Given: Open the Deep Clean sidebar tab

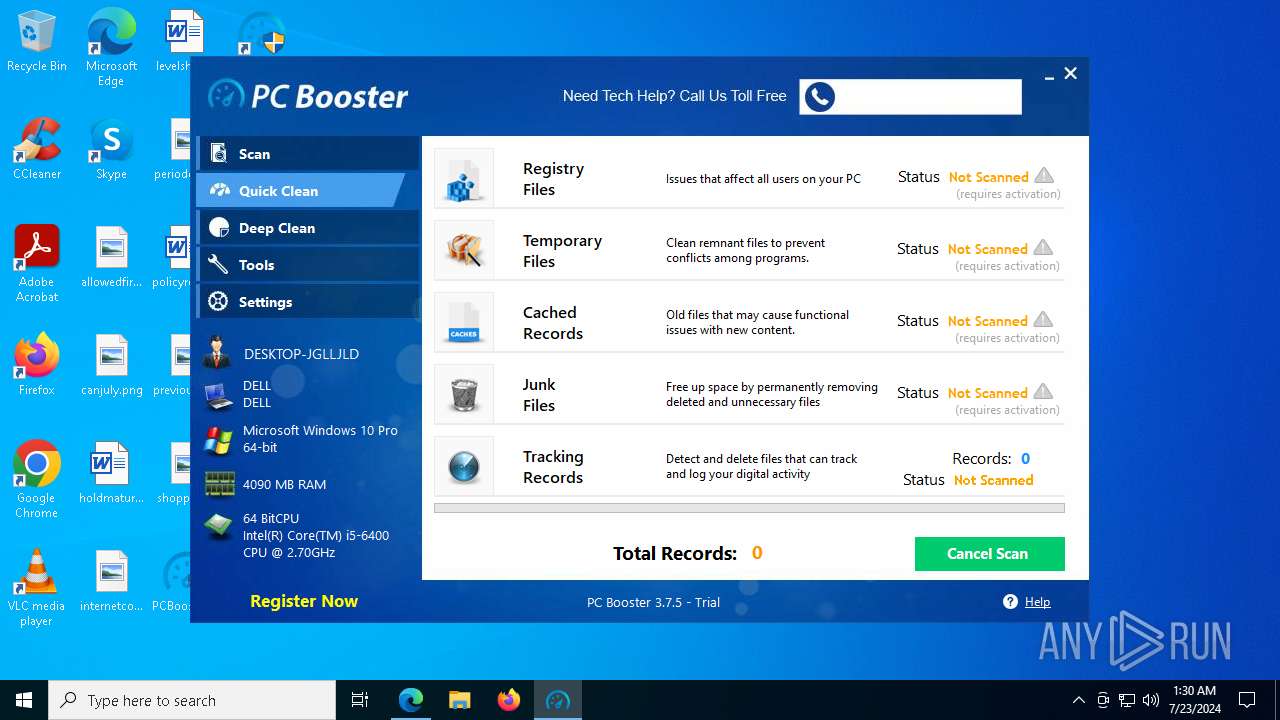Looking at the screenshot, I should point(307,228).
